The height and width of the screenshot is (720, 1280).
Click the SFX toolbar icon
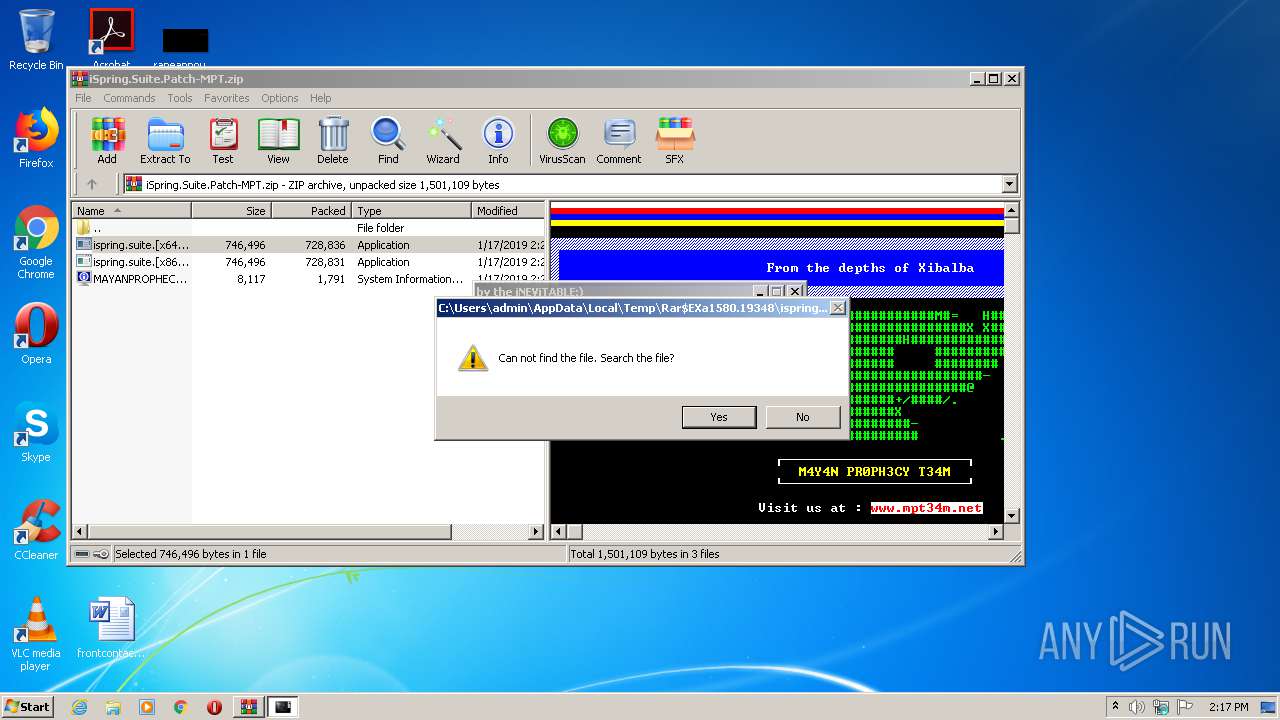coord(675,140)
